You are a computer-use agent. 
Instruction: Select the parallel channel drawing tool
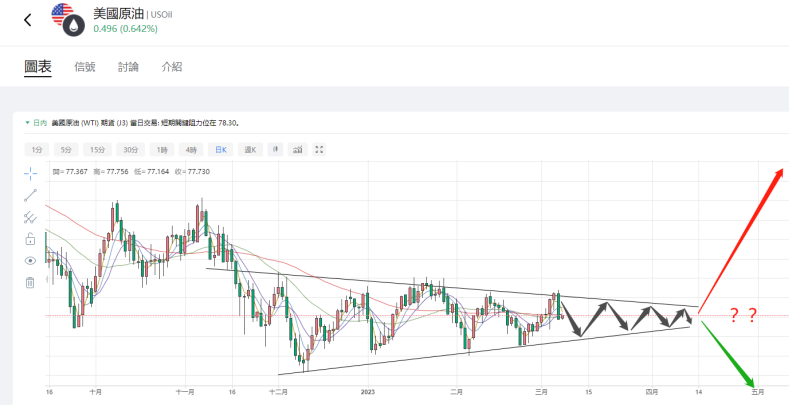pyautogui.click(x=30, y=217)
